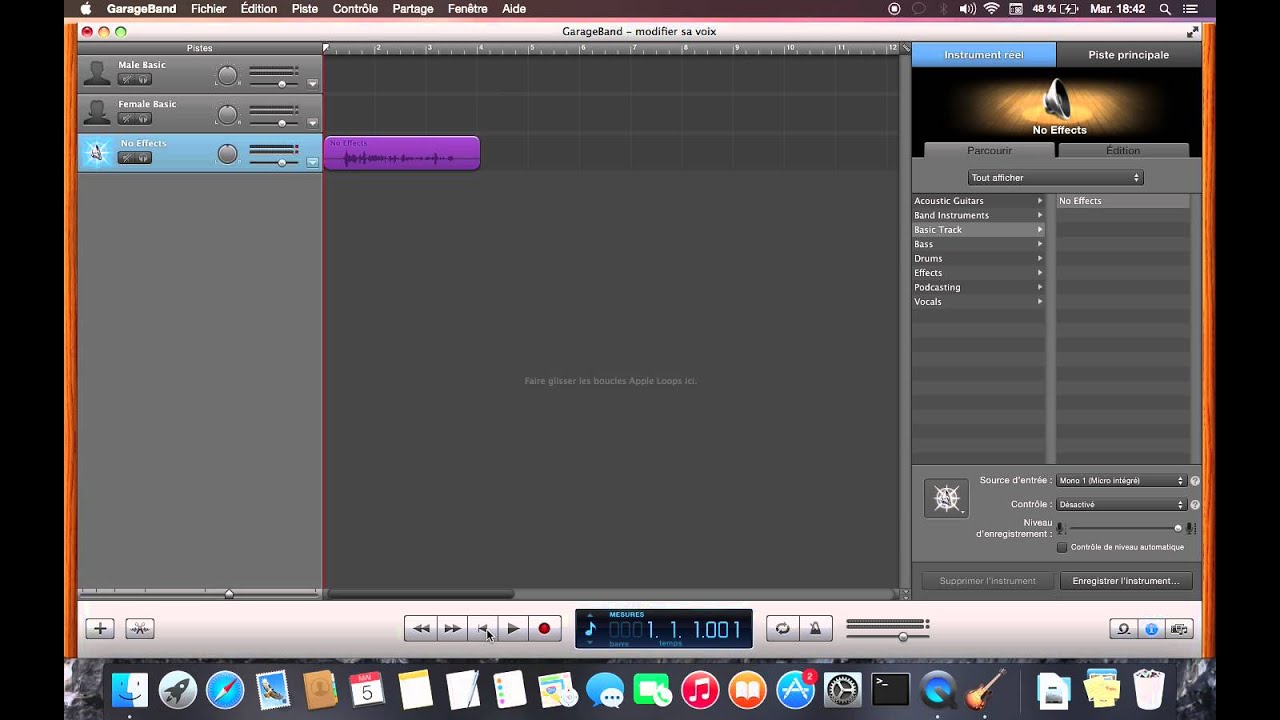The image size is (1280, 720).
Task: Enable Contrôle de niveau automatique checkbox
Action: pyautogui.click(x=1062, y=547)
